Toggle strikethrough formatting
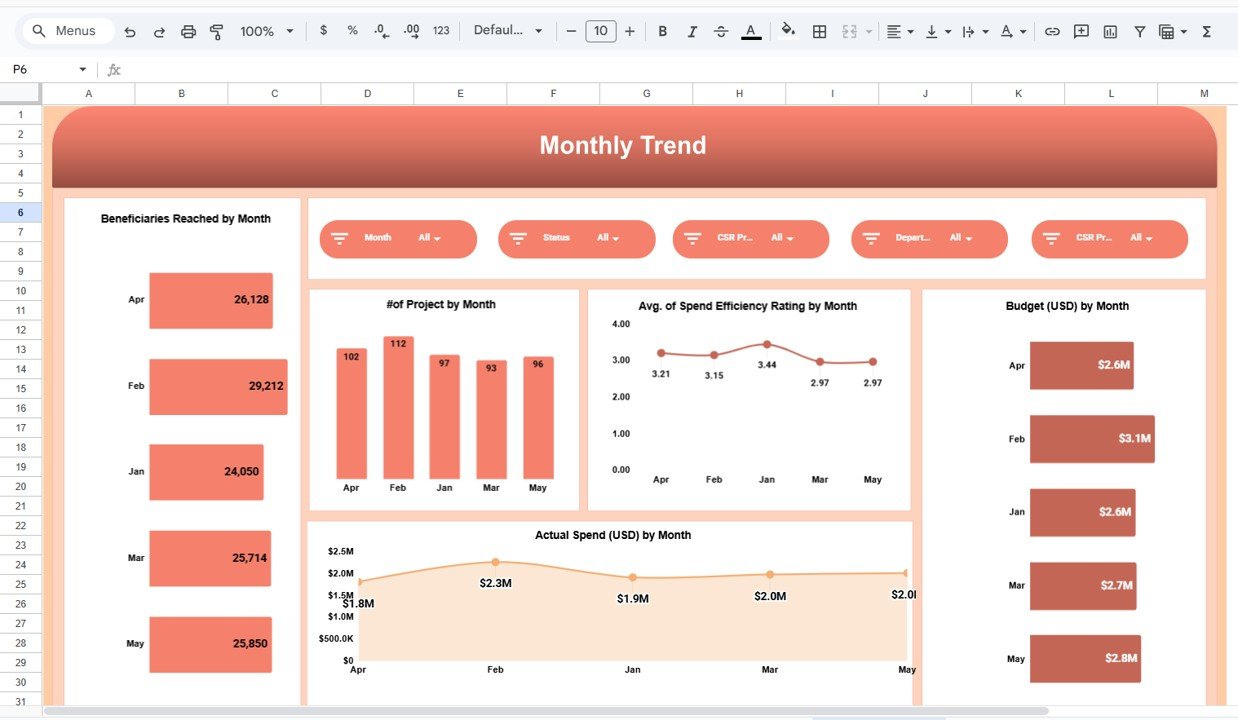The width and height of the screenshot is (1238, 720). pyautogui.click(x=721, y=32)
